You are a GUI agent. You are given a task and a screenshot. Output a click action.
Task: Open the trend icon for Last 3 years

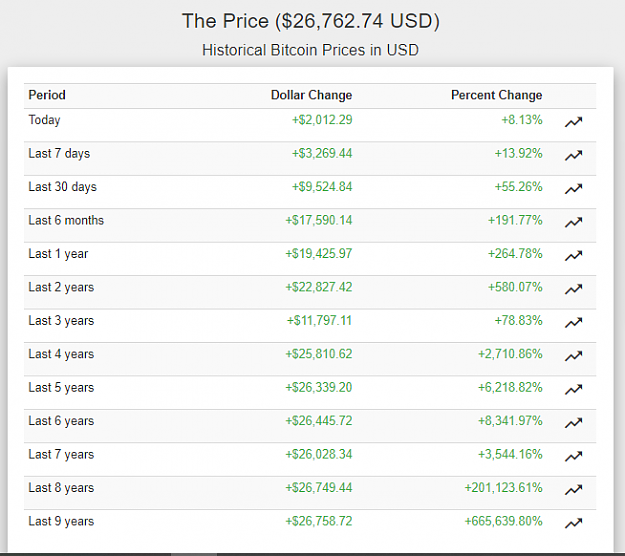574,322
